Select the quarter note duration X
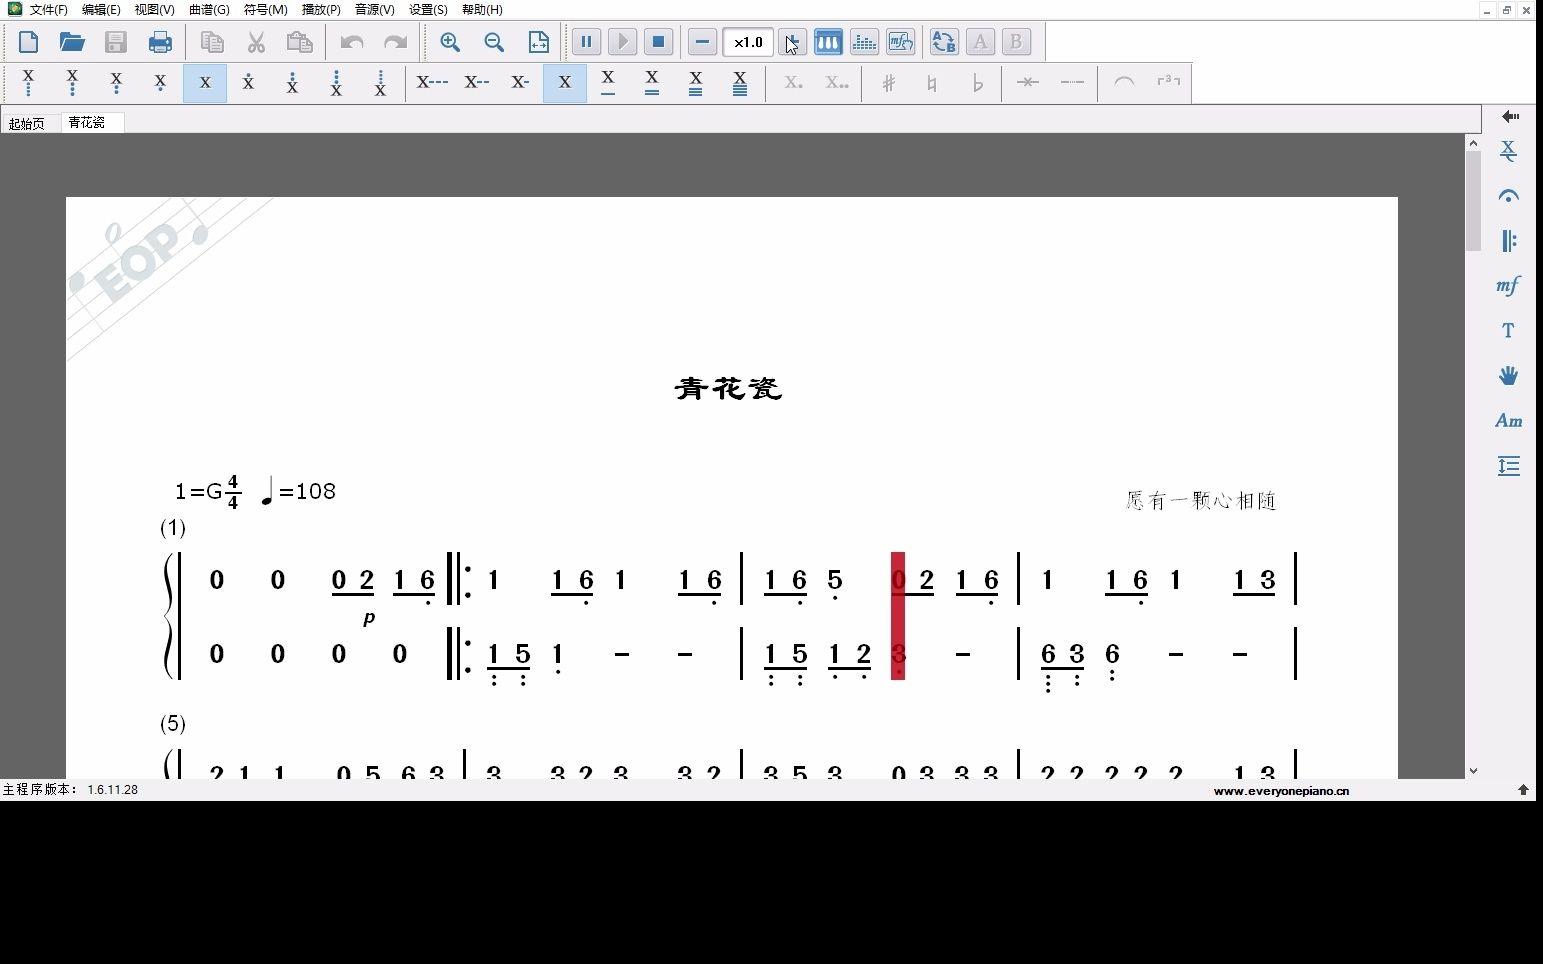Screen dimensions: 1543x964 (x=565, y=83)
